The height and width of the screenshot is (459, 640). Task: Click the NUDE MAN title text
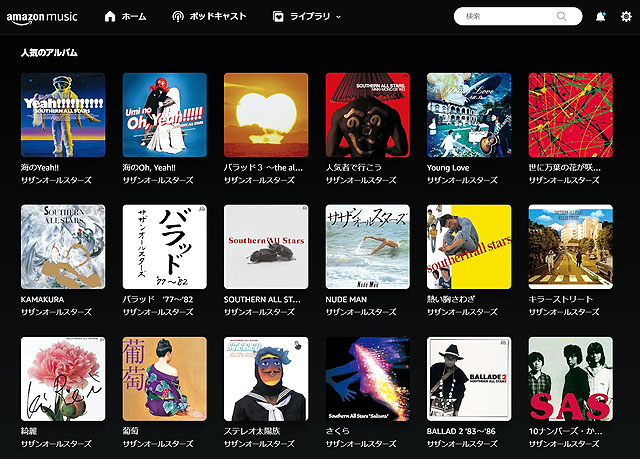(x=346, y=299)
